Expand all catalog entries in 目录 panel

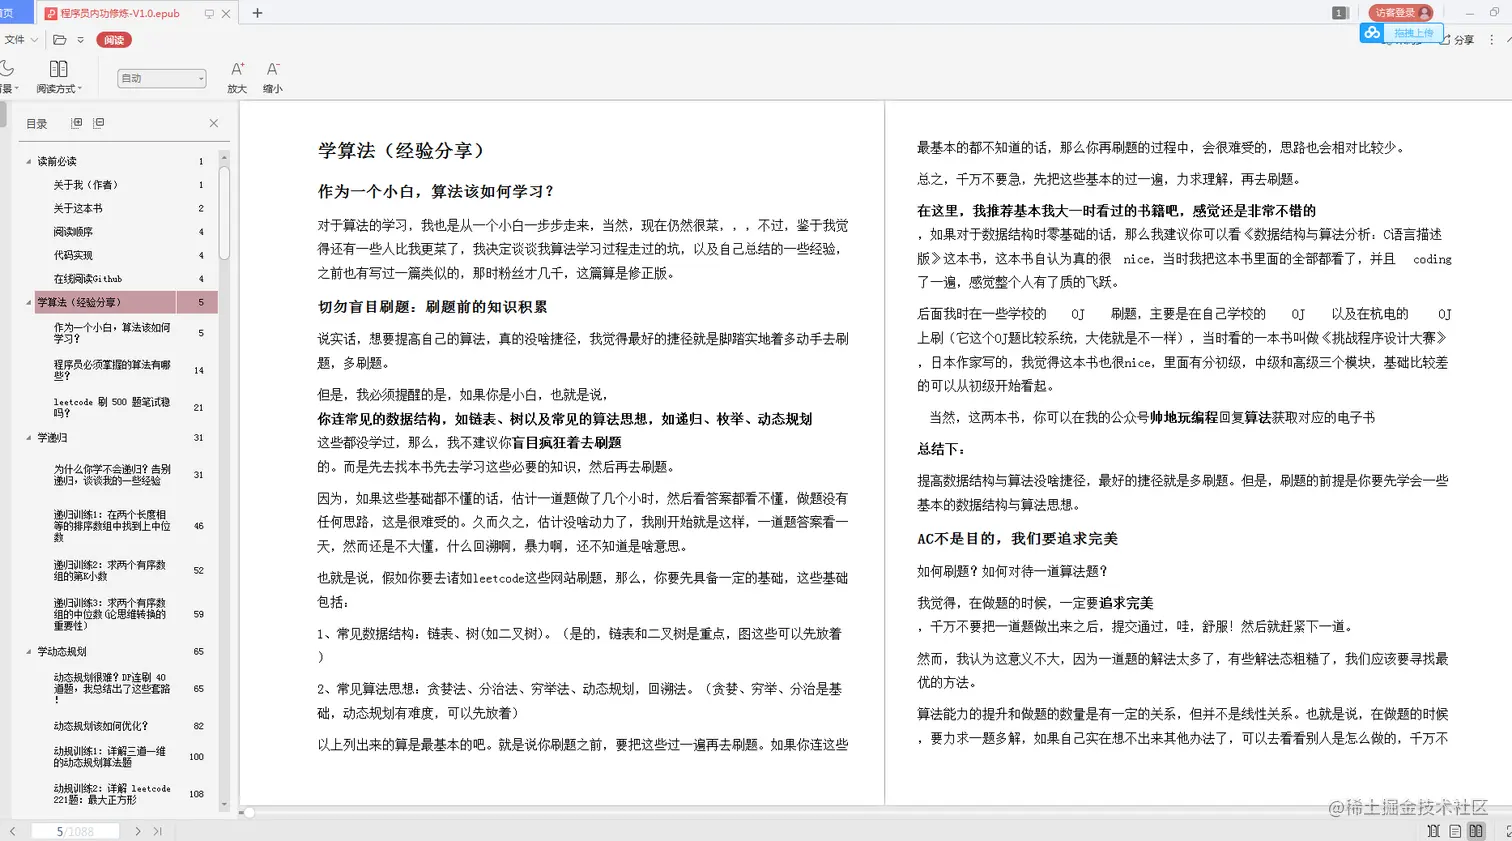(x=77, y=122)
